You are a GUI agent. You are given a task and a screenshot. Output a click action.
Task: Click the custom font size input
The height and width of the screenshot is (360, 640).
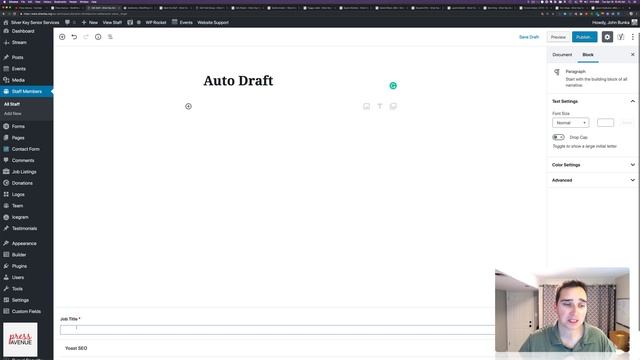[605, 122]
